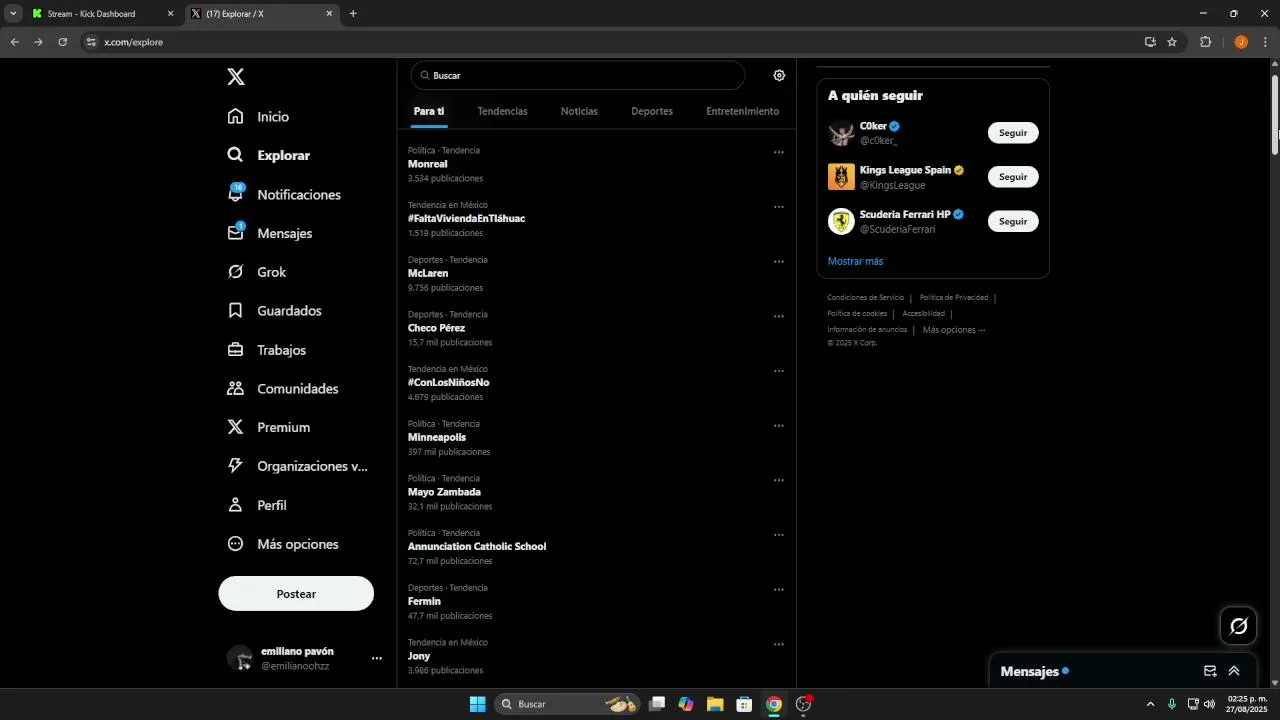
Task: Open Scuderia Ferrari HP profile avatar
Action: pos(841,221)
